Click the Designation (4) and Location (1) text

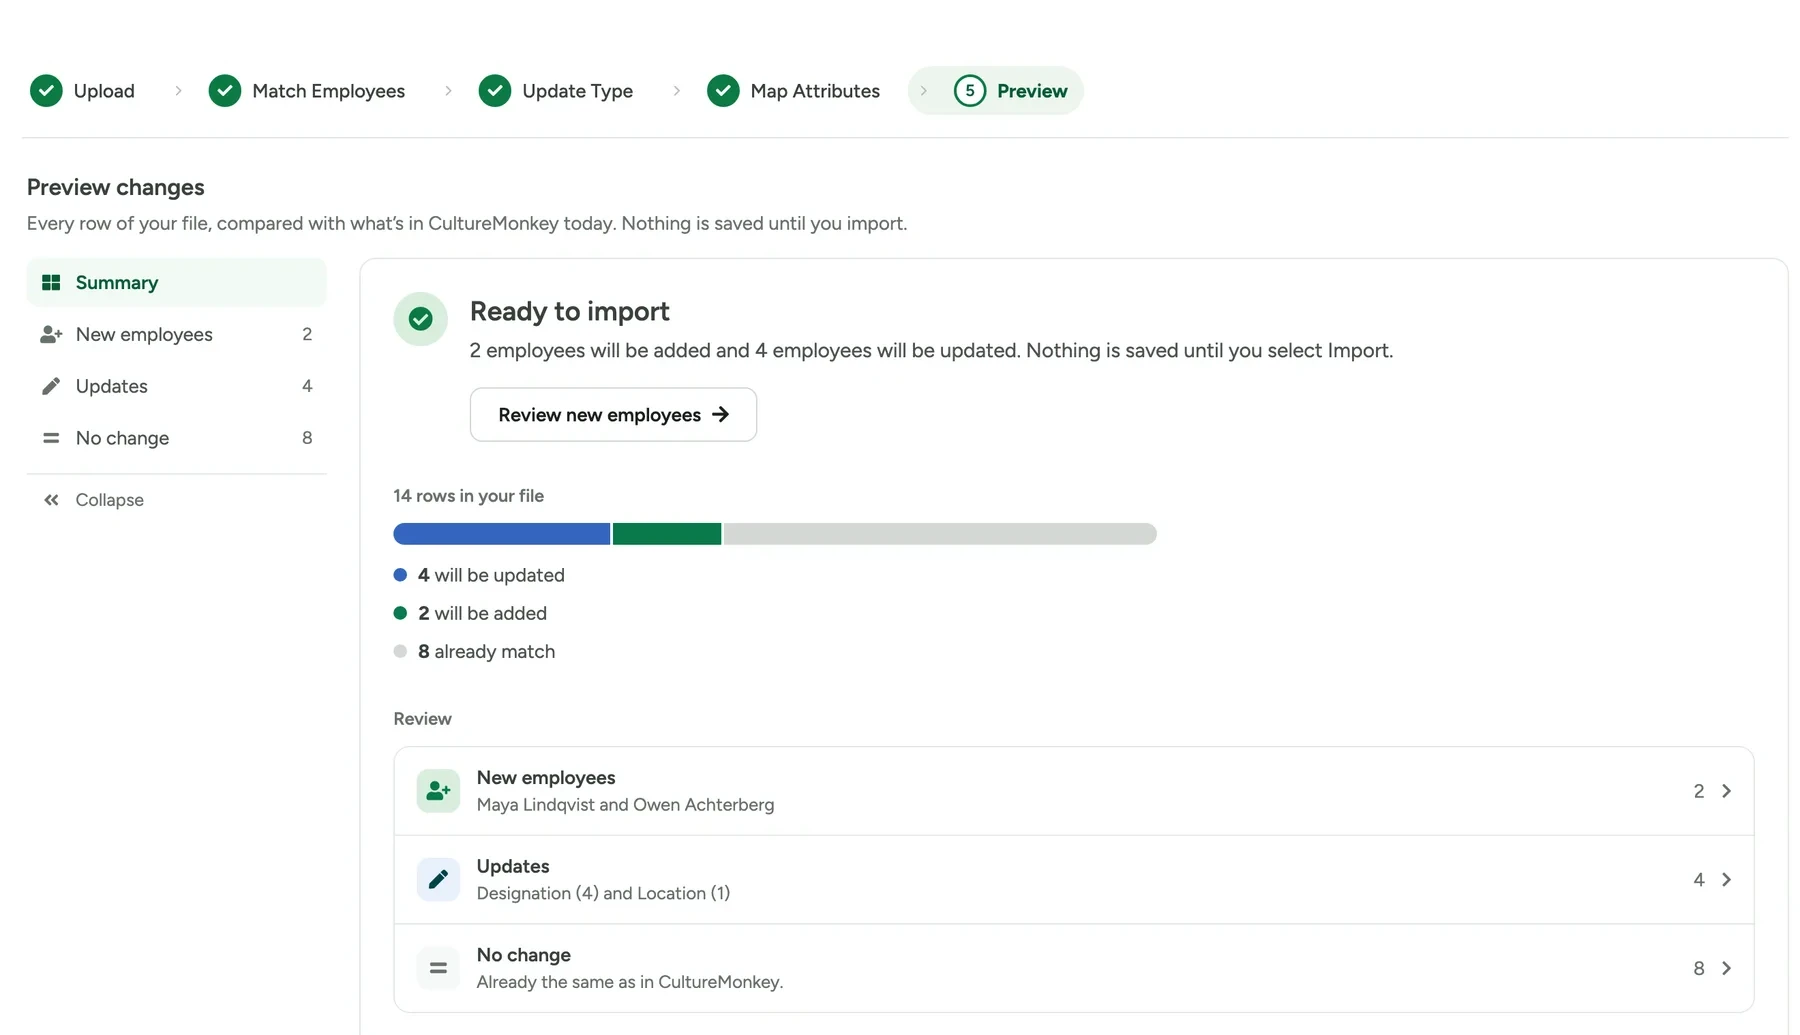tap(604, 894)
